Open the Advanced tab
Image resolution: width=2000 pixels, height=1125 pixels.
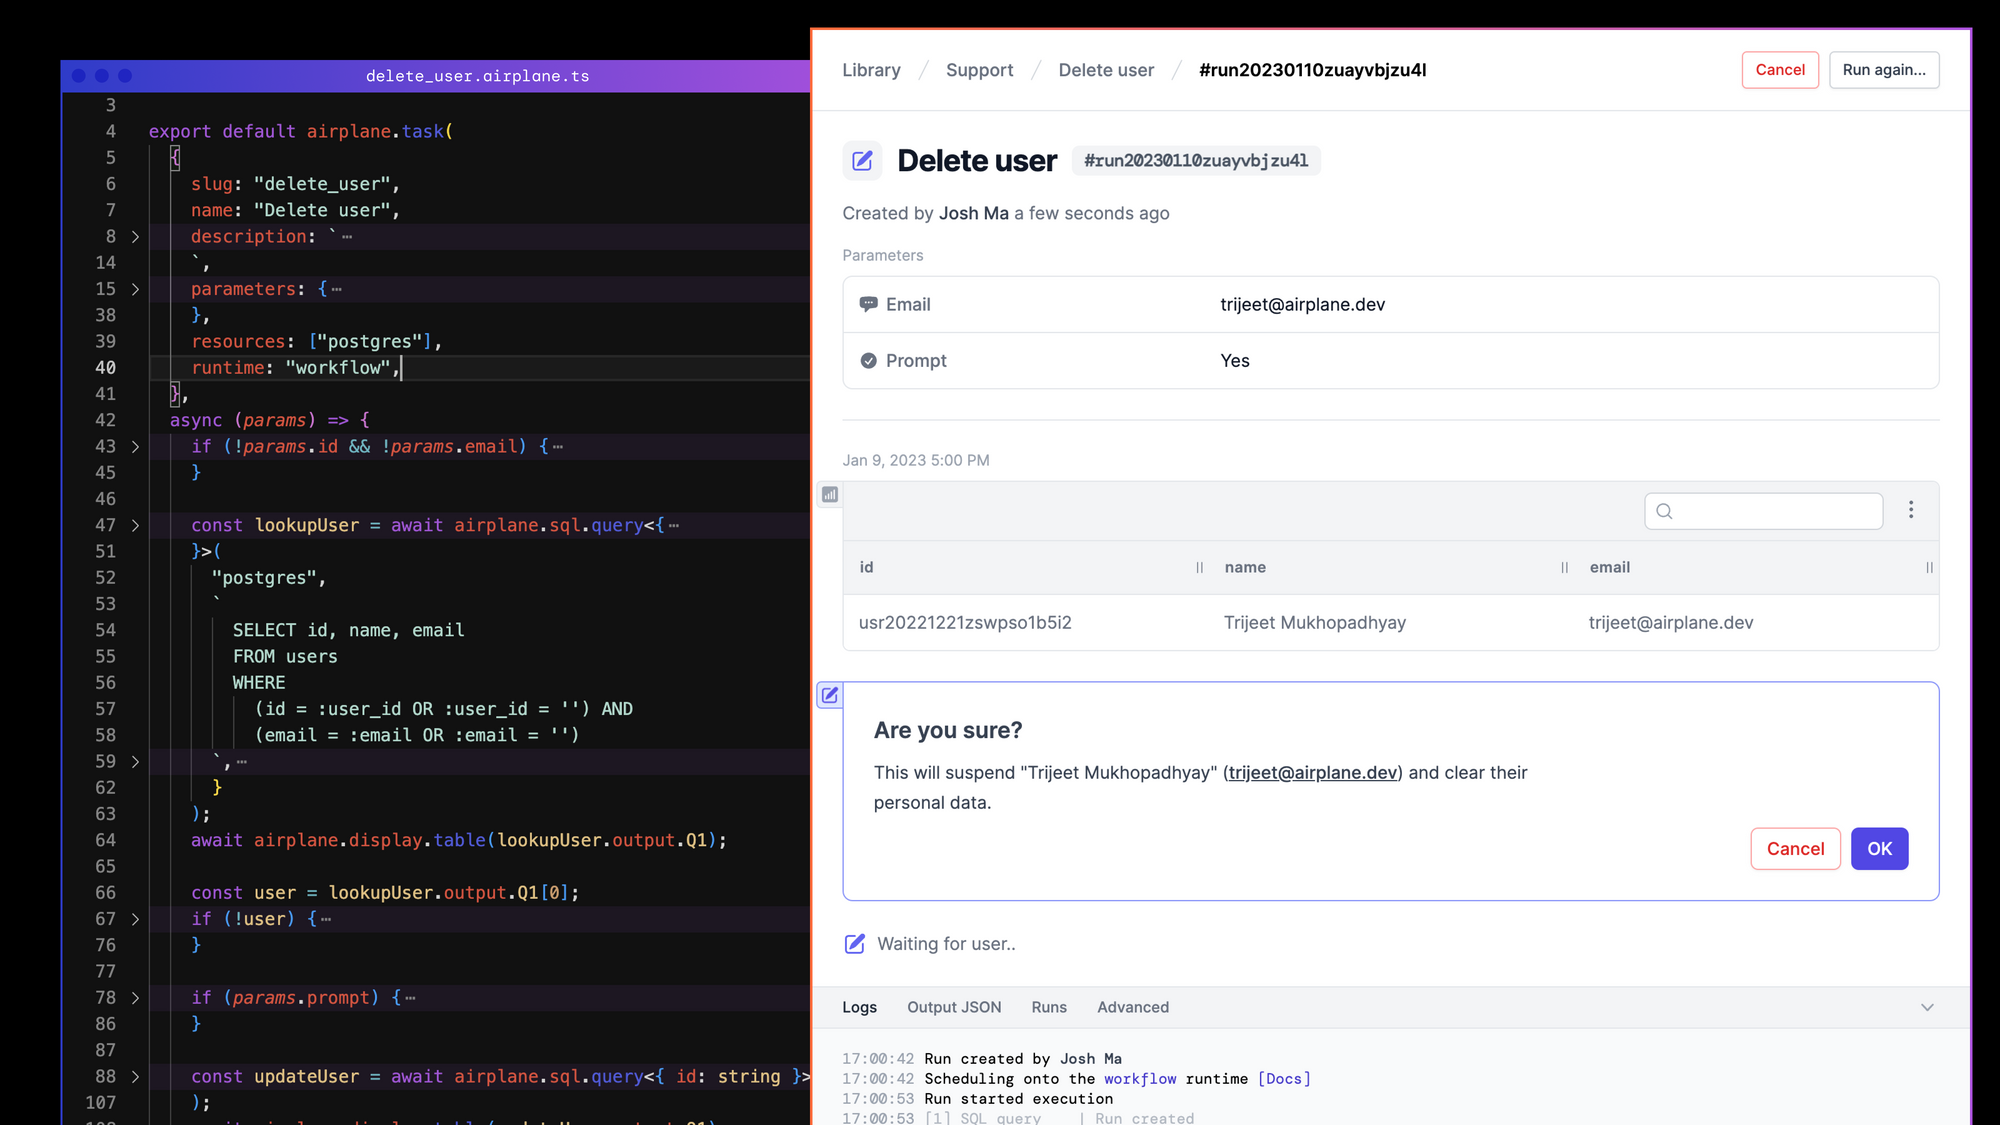pyautogui.click(x=1132, y=1007)
